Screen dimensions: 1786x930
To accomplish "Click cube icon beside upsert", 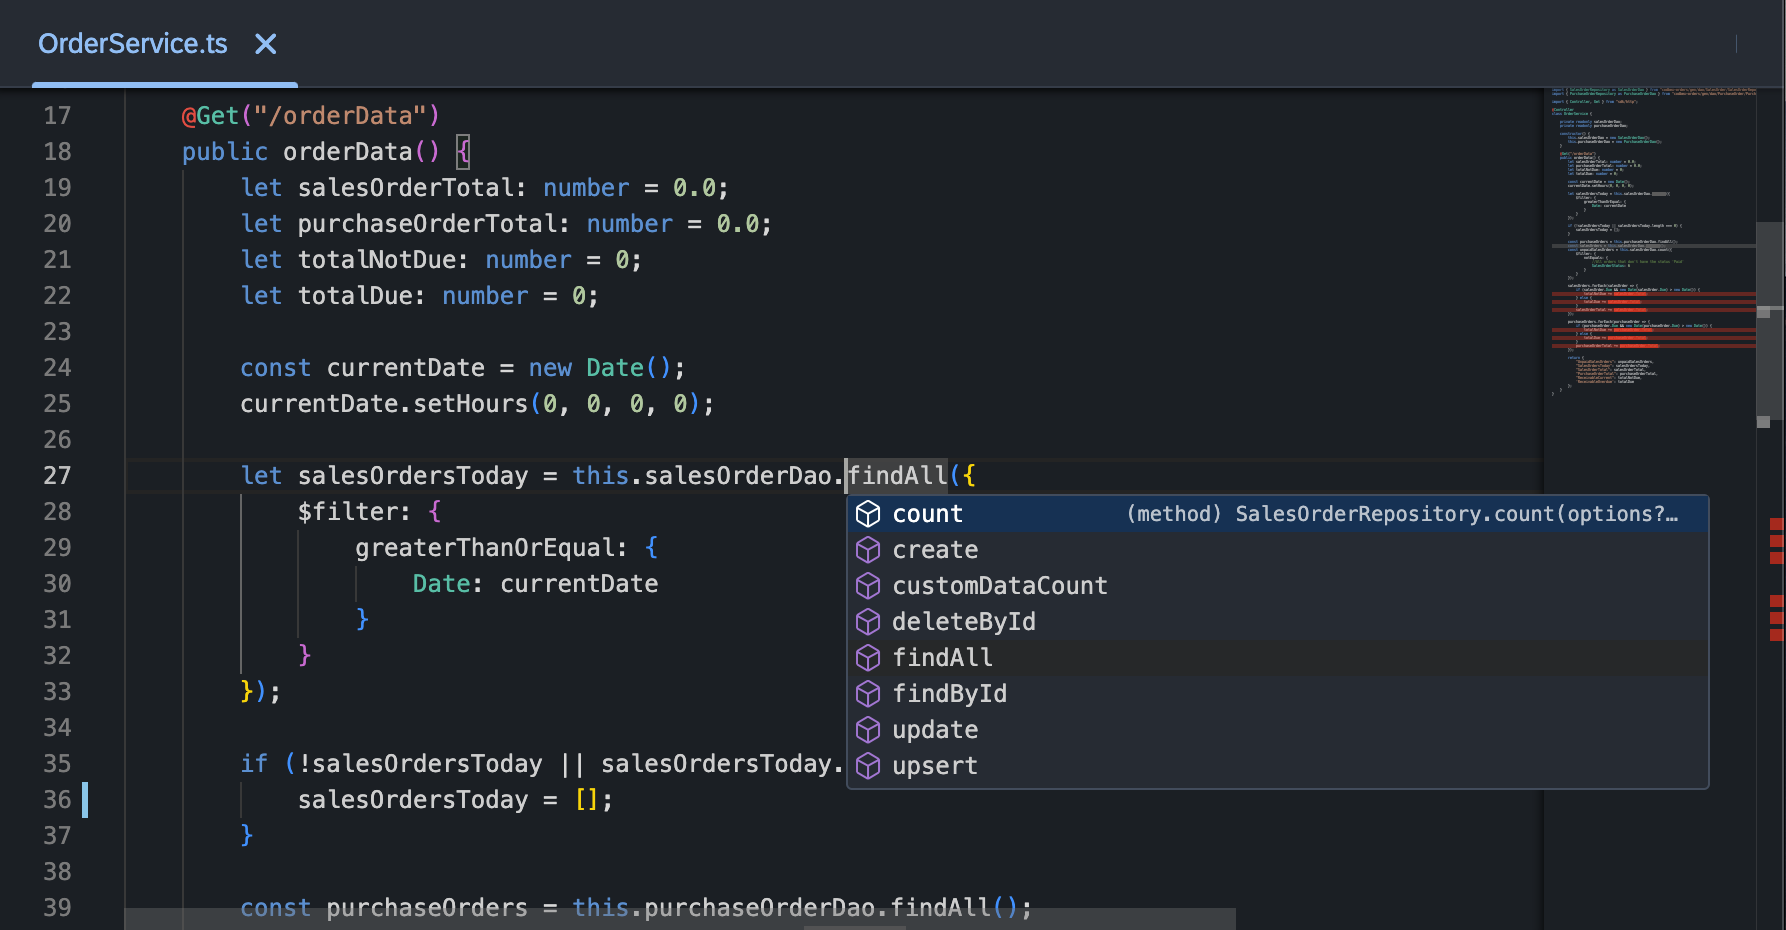I will 868,766.
